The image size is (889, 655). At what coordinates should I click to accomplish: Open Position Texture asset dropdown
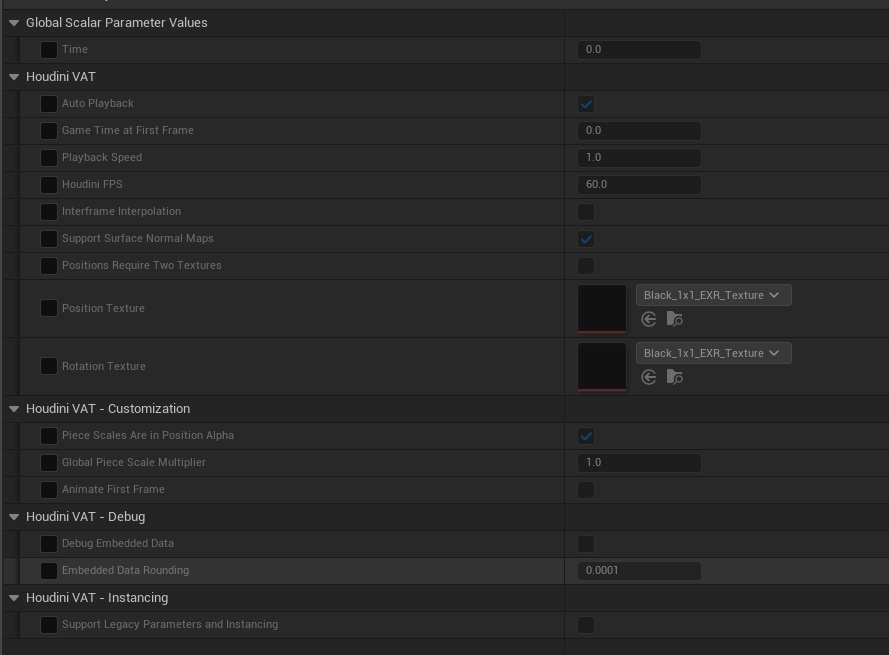[x=713, y=295]
